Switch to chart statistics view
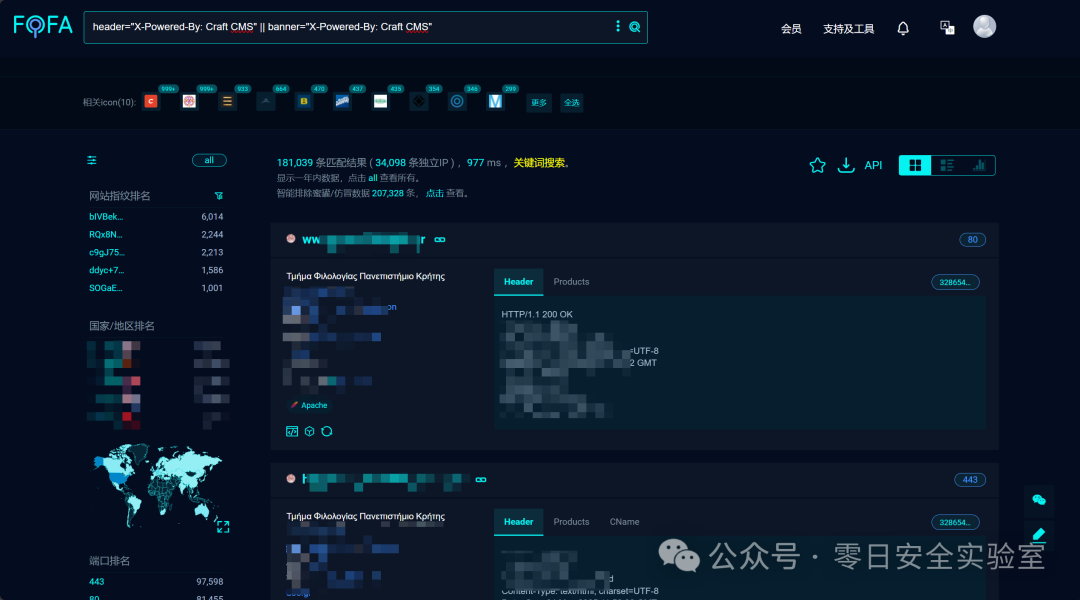 979,165
